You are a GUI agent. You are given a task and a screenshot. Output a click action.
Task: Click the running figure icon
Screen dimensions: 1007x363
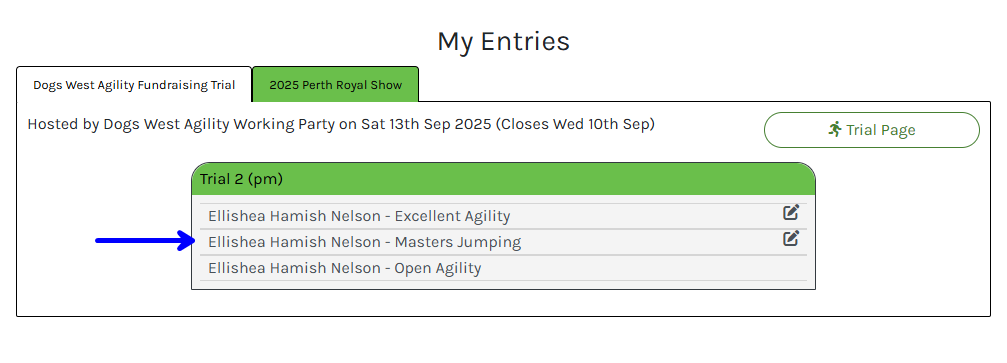click(835, 129)
